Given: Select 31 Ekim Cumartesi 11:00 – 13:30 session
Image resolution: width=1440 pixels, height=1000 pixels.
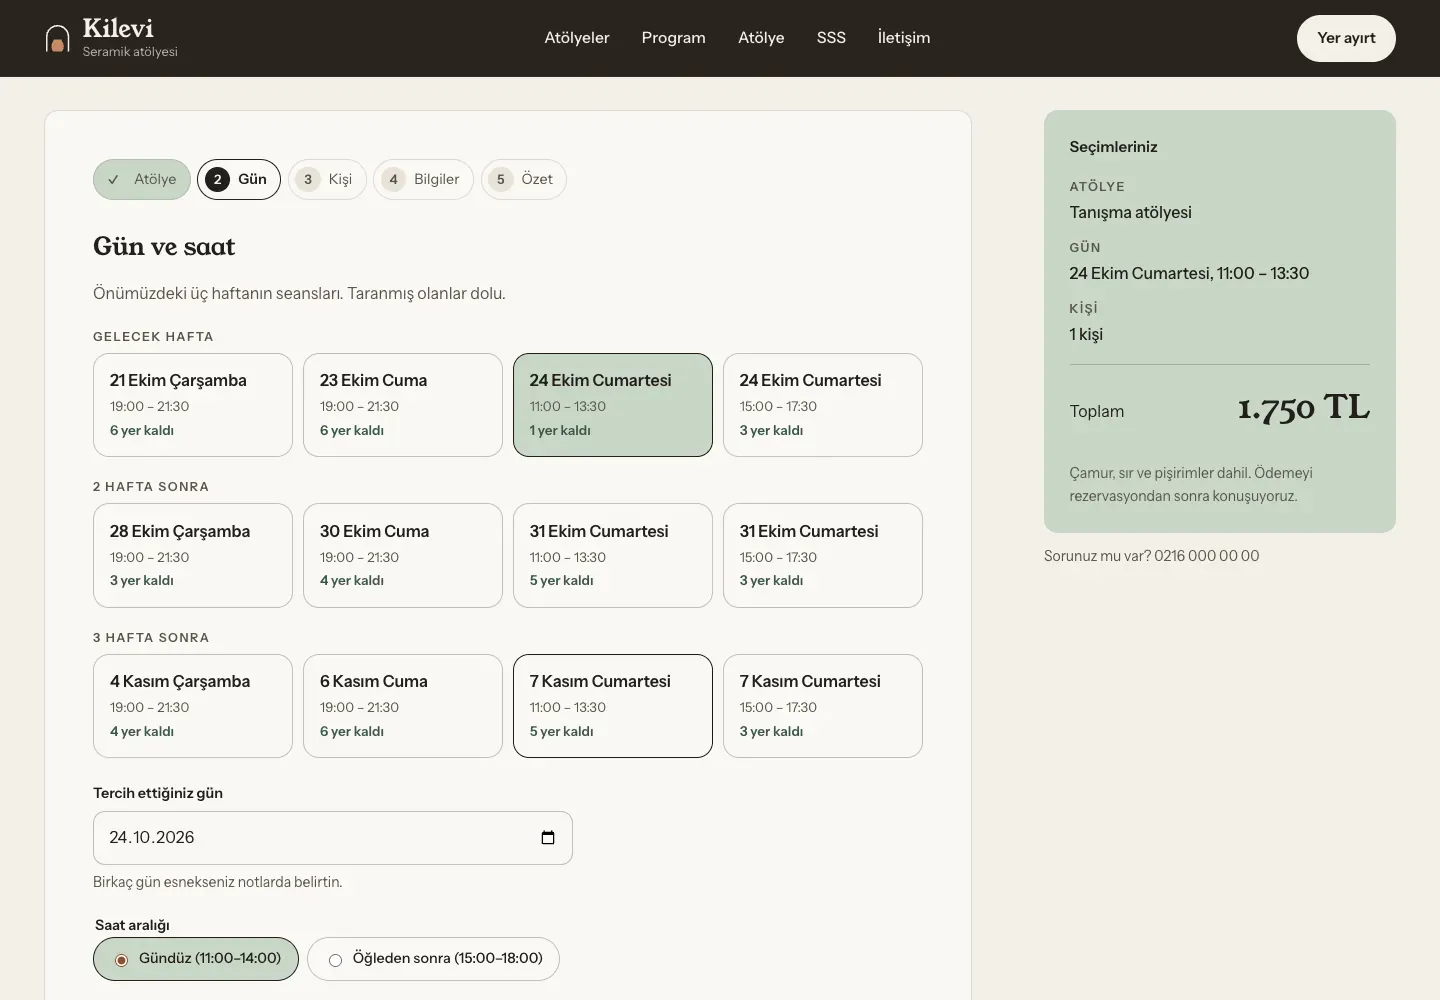Looking at the screenshot, I should click(613, 555).
